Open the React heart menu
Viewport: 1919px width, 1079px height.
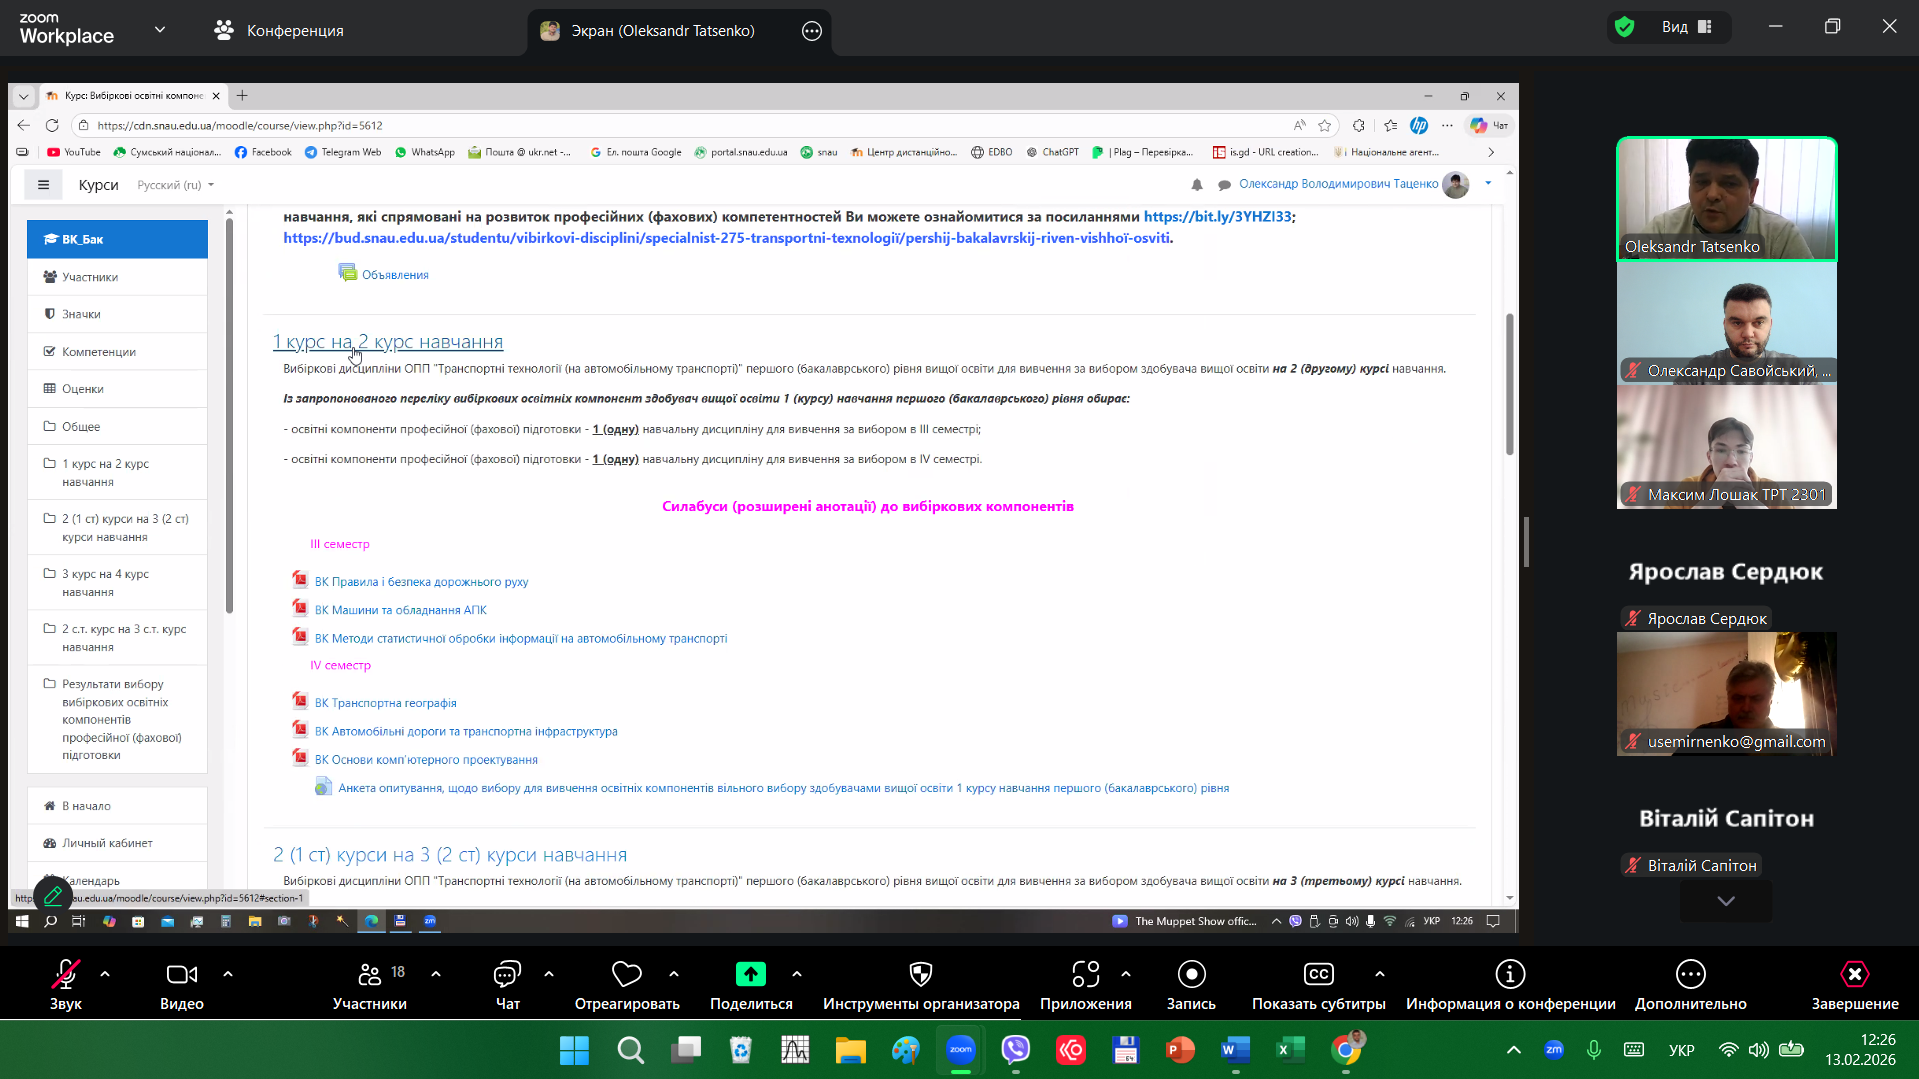pyautogui.click(x=626, y=975)
